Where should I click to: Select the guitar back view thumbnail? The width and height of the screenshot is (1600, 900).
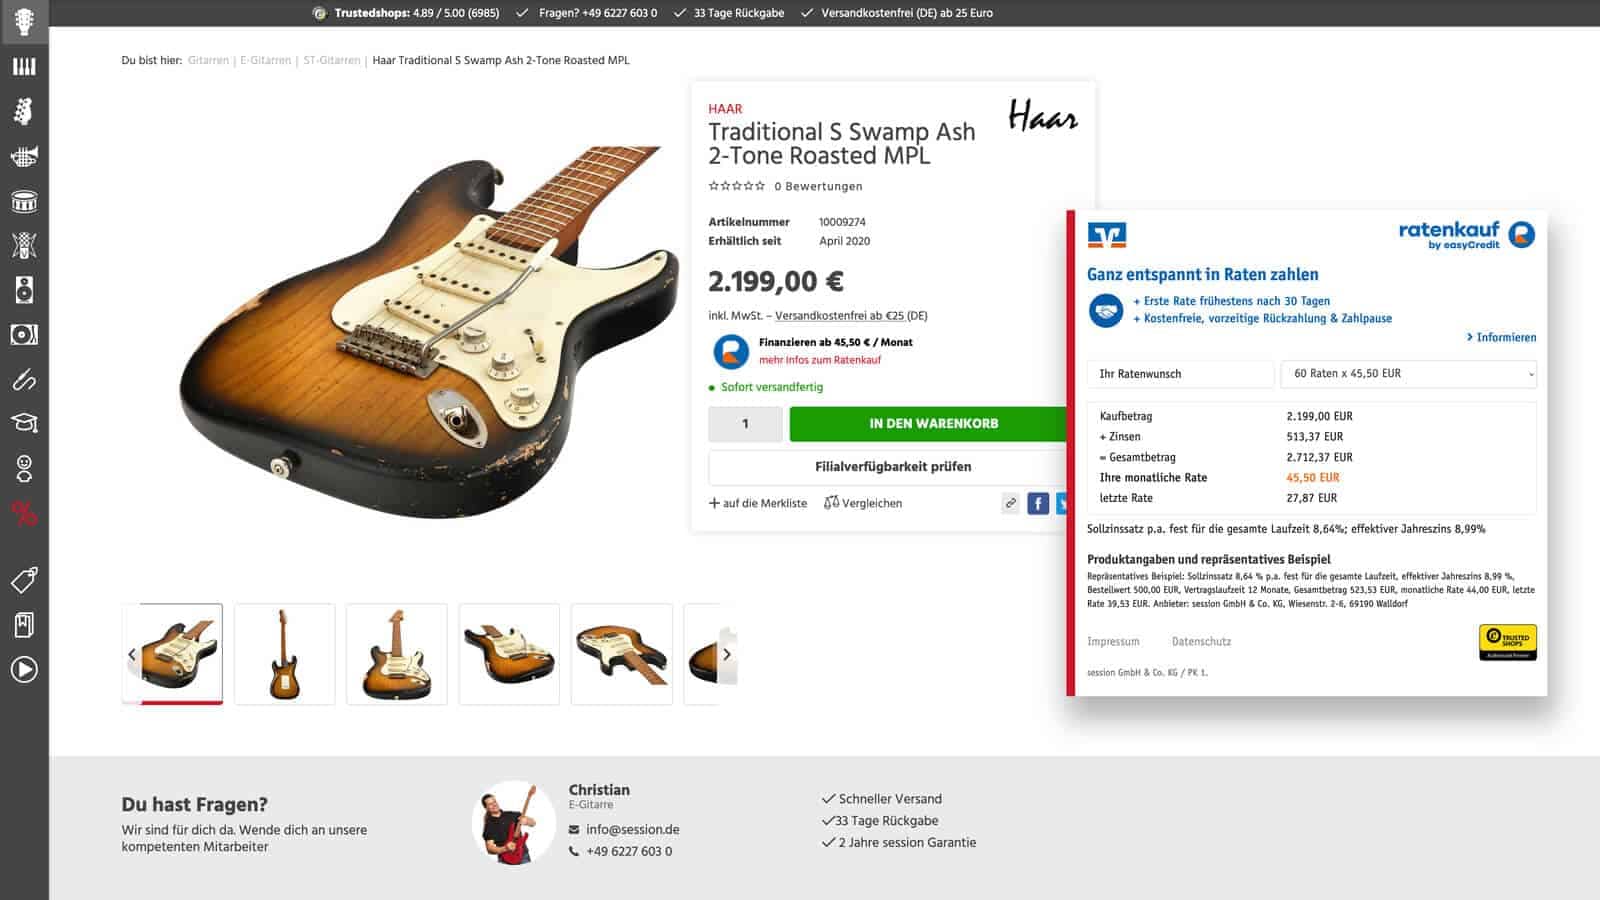click(x=285, y=654)
